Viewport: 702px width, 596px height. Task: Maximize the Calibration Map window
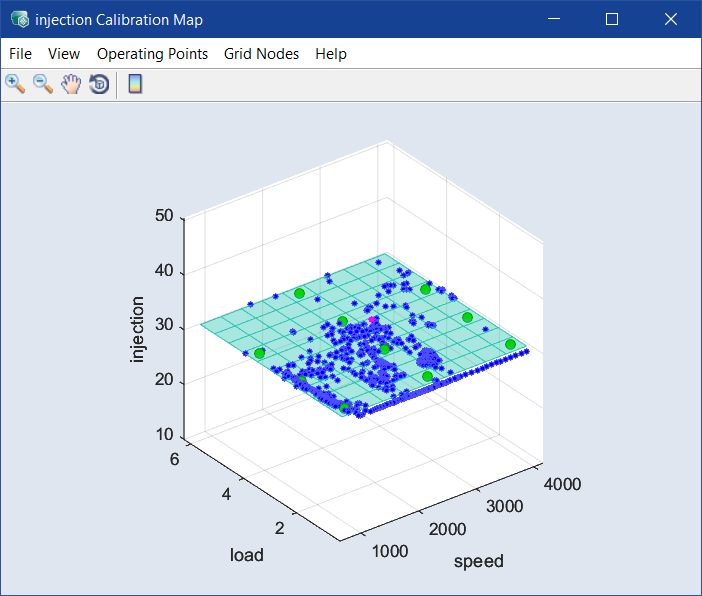pos(612,19)
